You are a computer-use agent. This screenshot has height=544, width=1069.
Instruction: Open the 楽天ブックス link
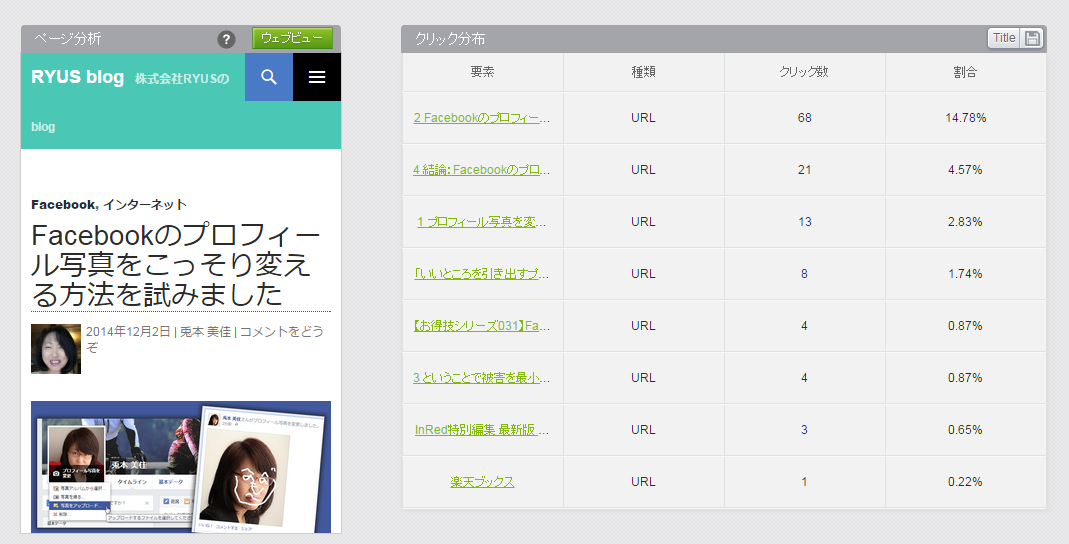pos(482,481)
